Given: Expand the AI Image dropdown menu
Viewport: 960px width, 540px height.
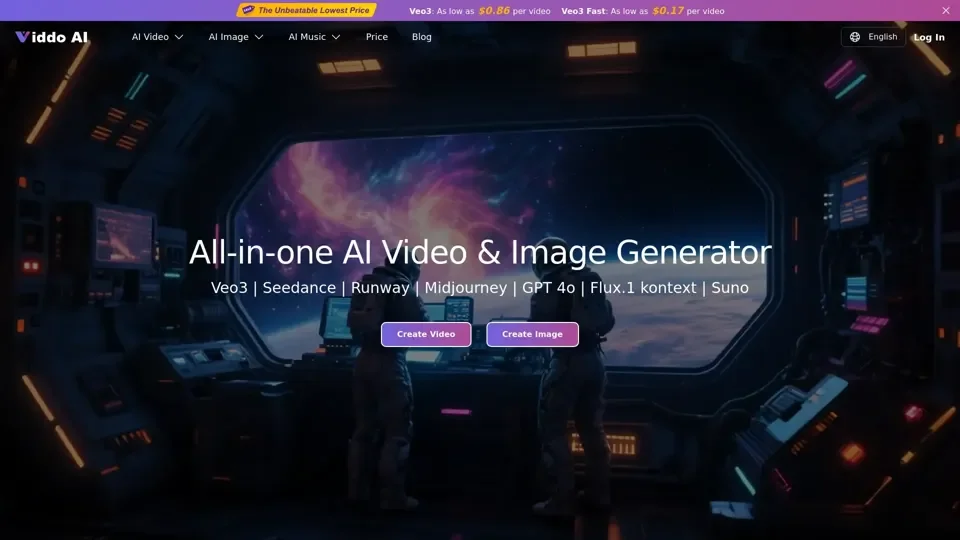Looking at the screenshot, I should [x=236, y=37].
